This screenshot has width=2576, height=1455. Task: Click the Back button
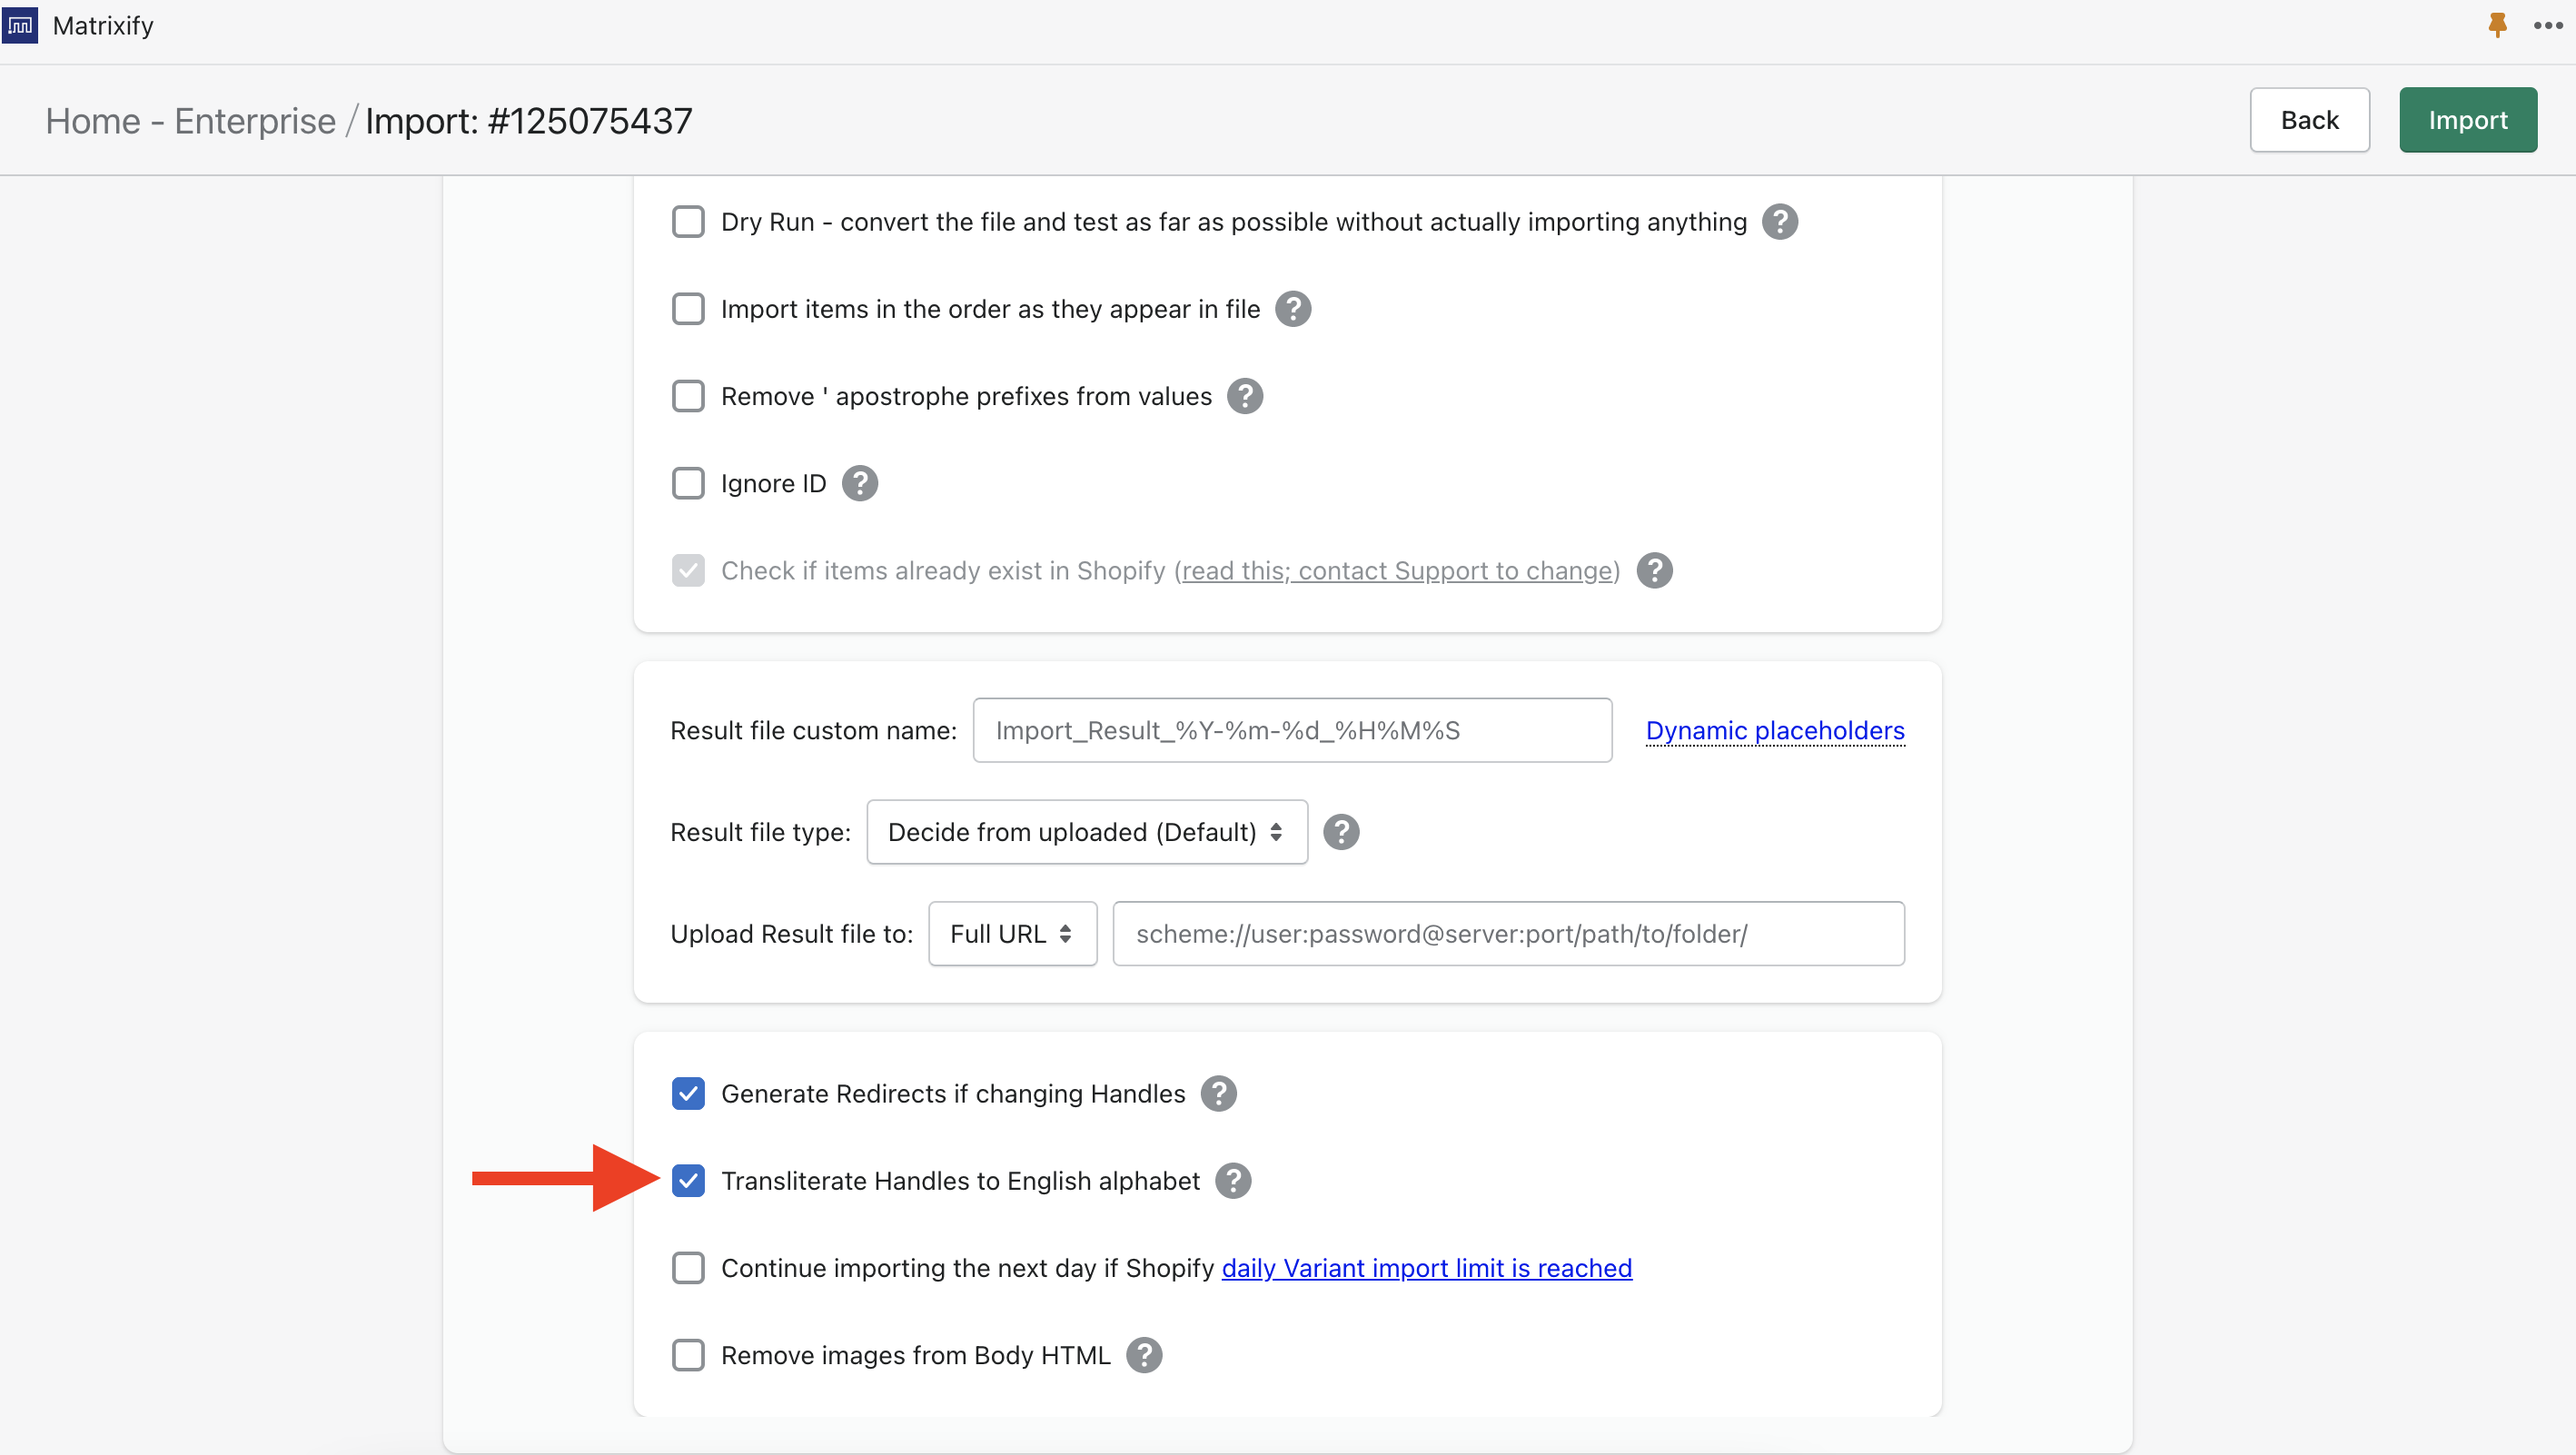(x=2309, y=120)
